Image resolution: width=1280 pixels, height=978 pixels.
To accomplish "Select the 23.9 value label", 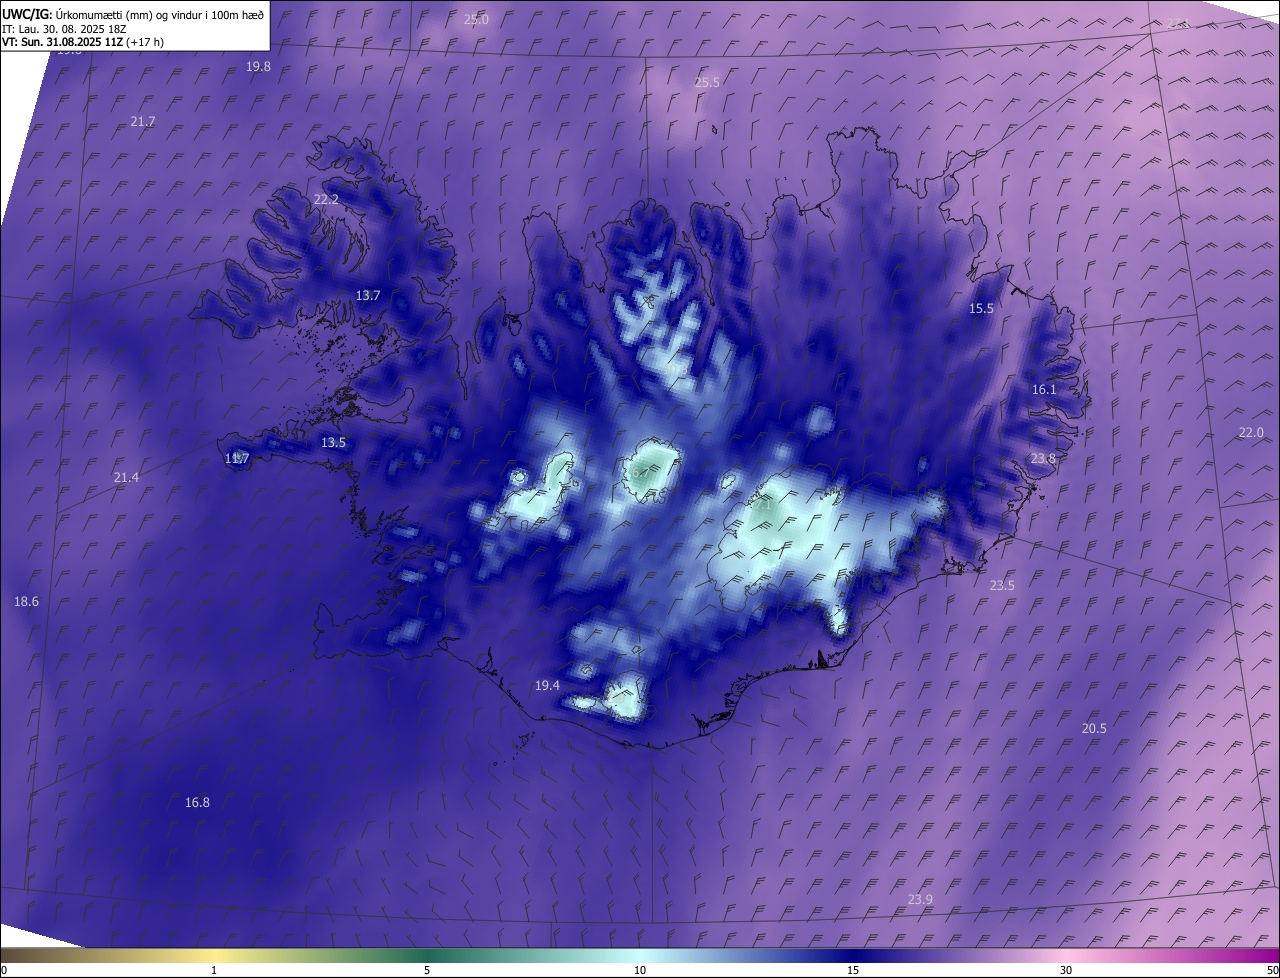I will [920, 900].
